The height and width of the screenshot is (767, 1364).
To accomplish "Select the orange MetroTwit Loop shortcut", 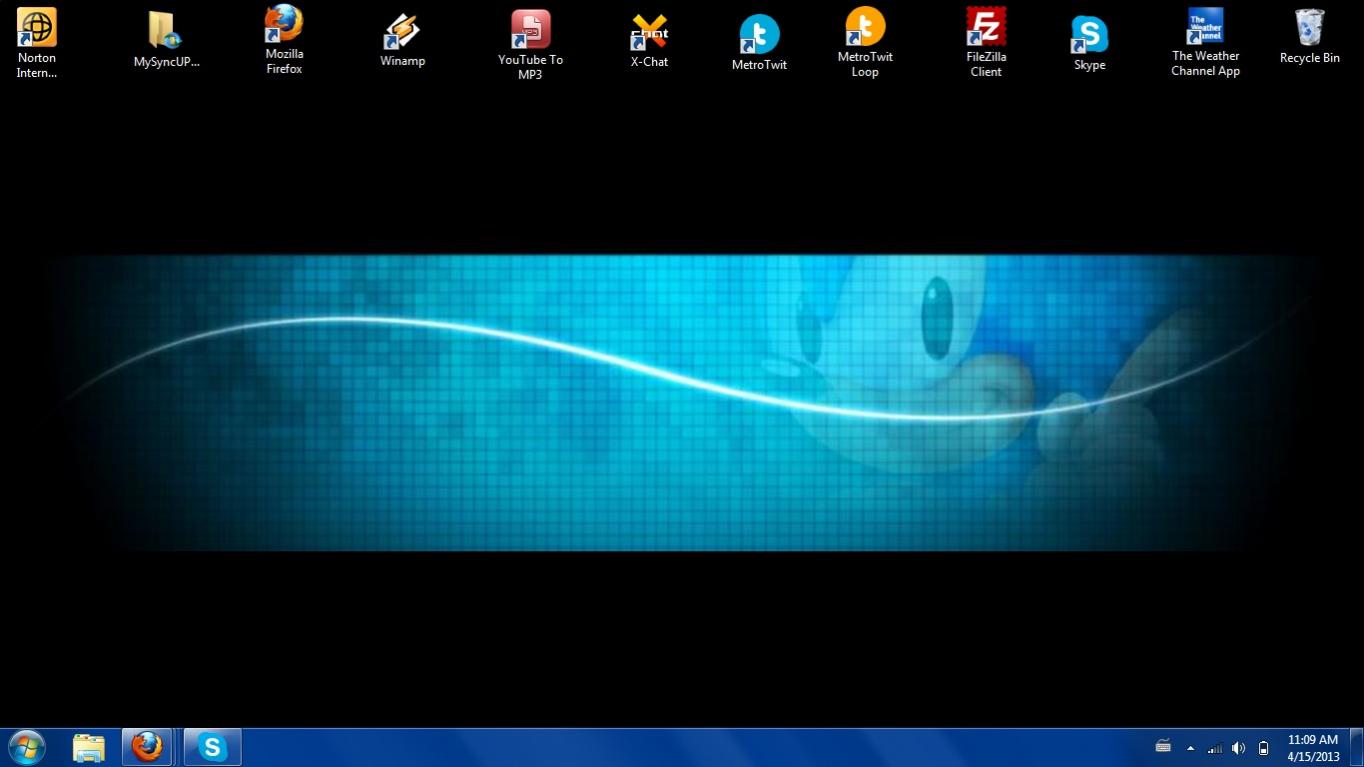I will click(x=865, y=43).
